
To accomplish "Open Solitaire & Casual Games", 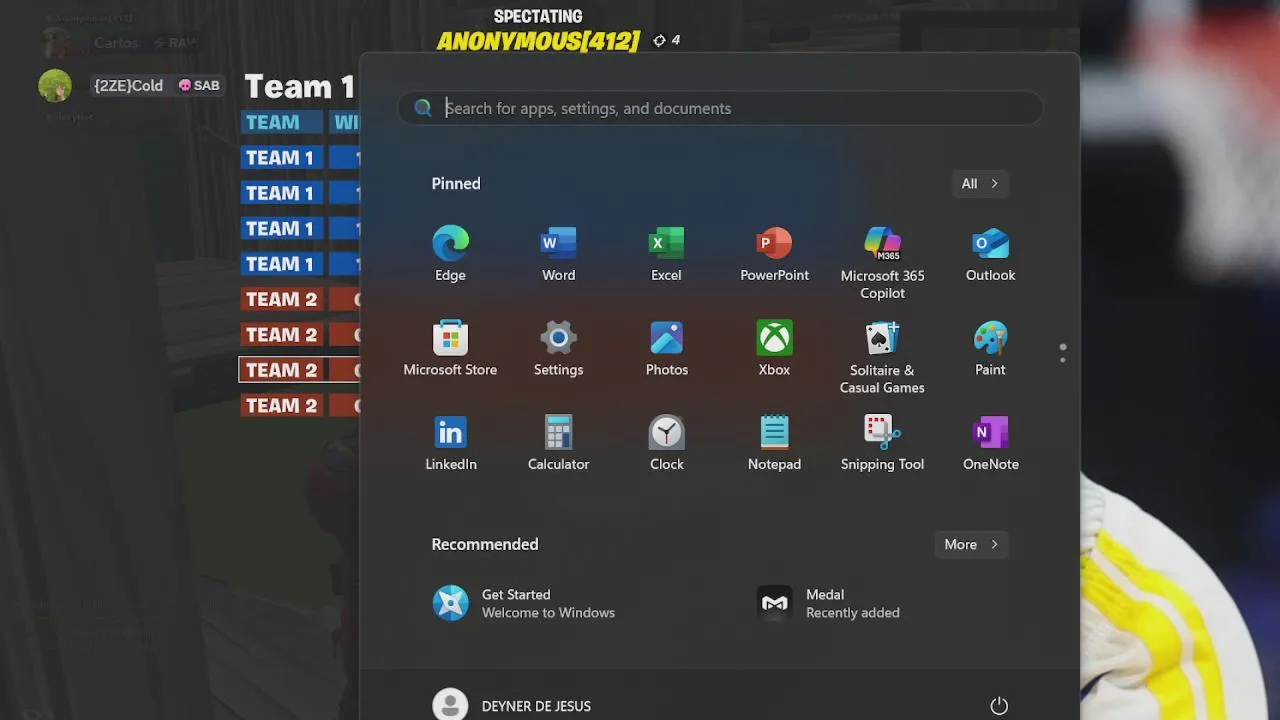I will (x=882, y=357).
